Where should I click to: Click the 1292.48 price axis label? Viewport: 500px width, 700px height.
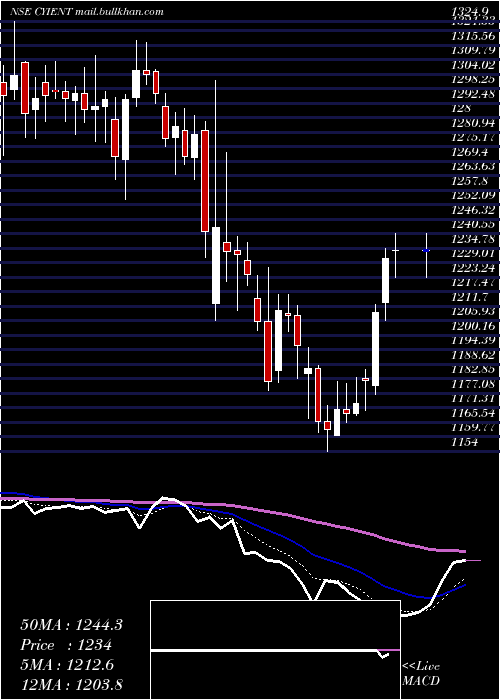473,94
